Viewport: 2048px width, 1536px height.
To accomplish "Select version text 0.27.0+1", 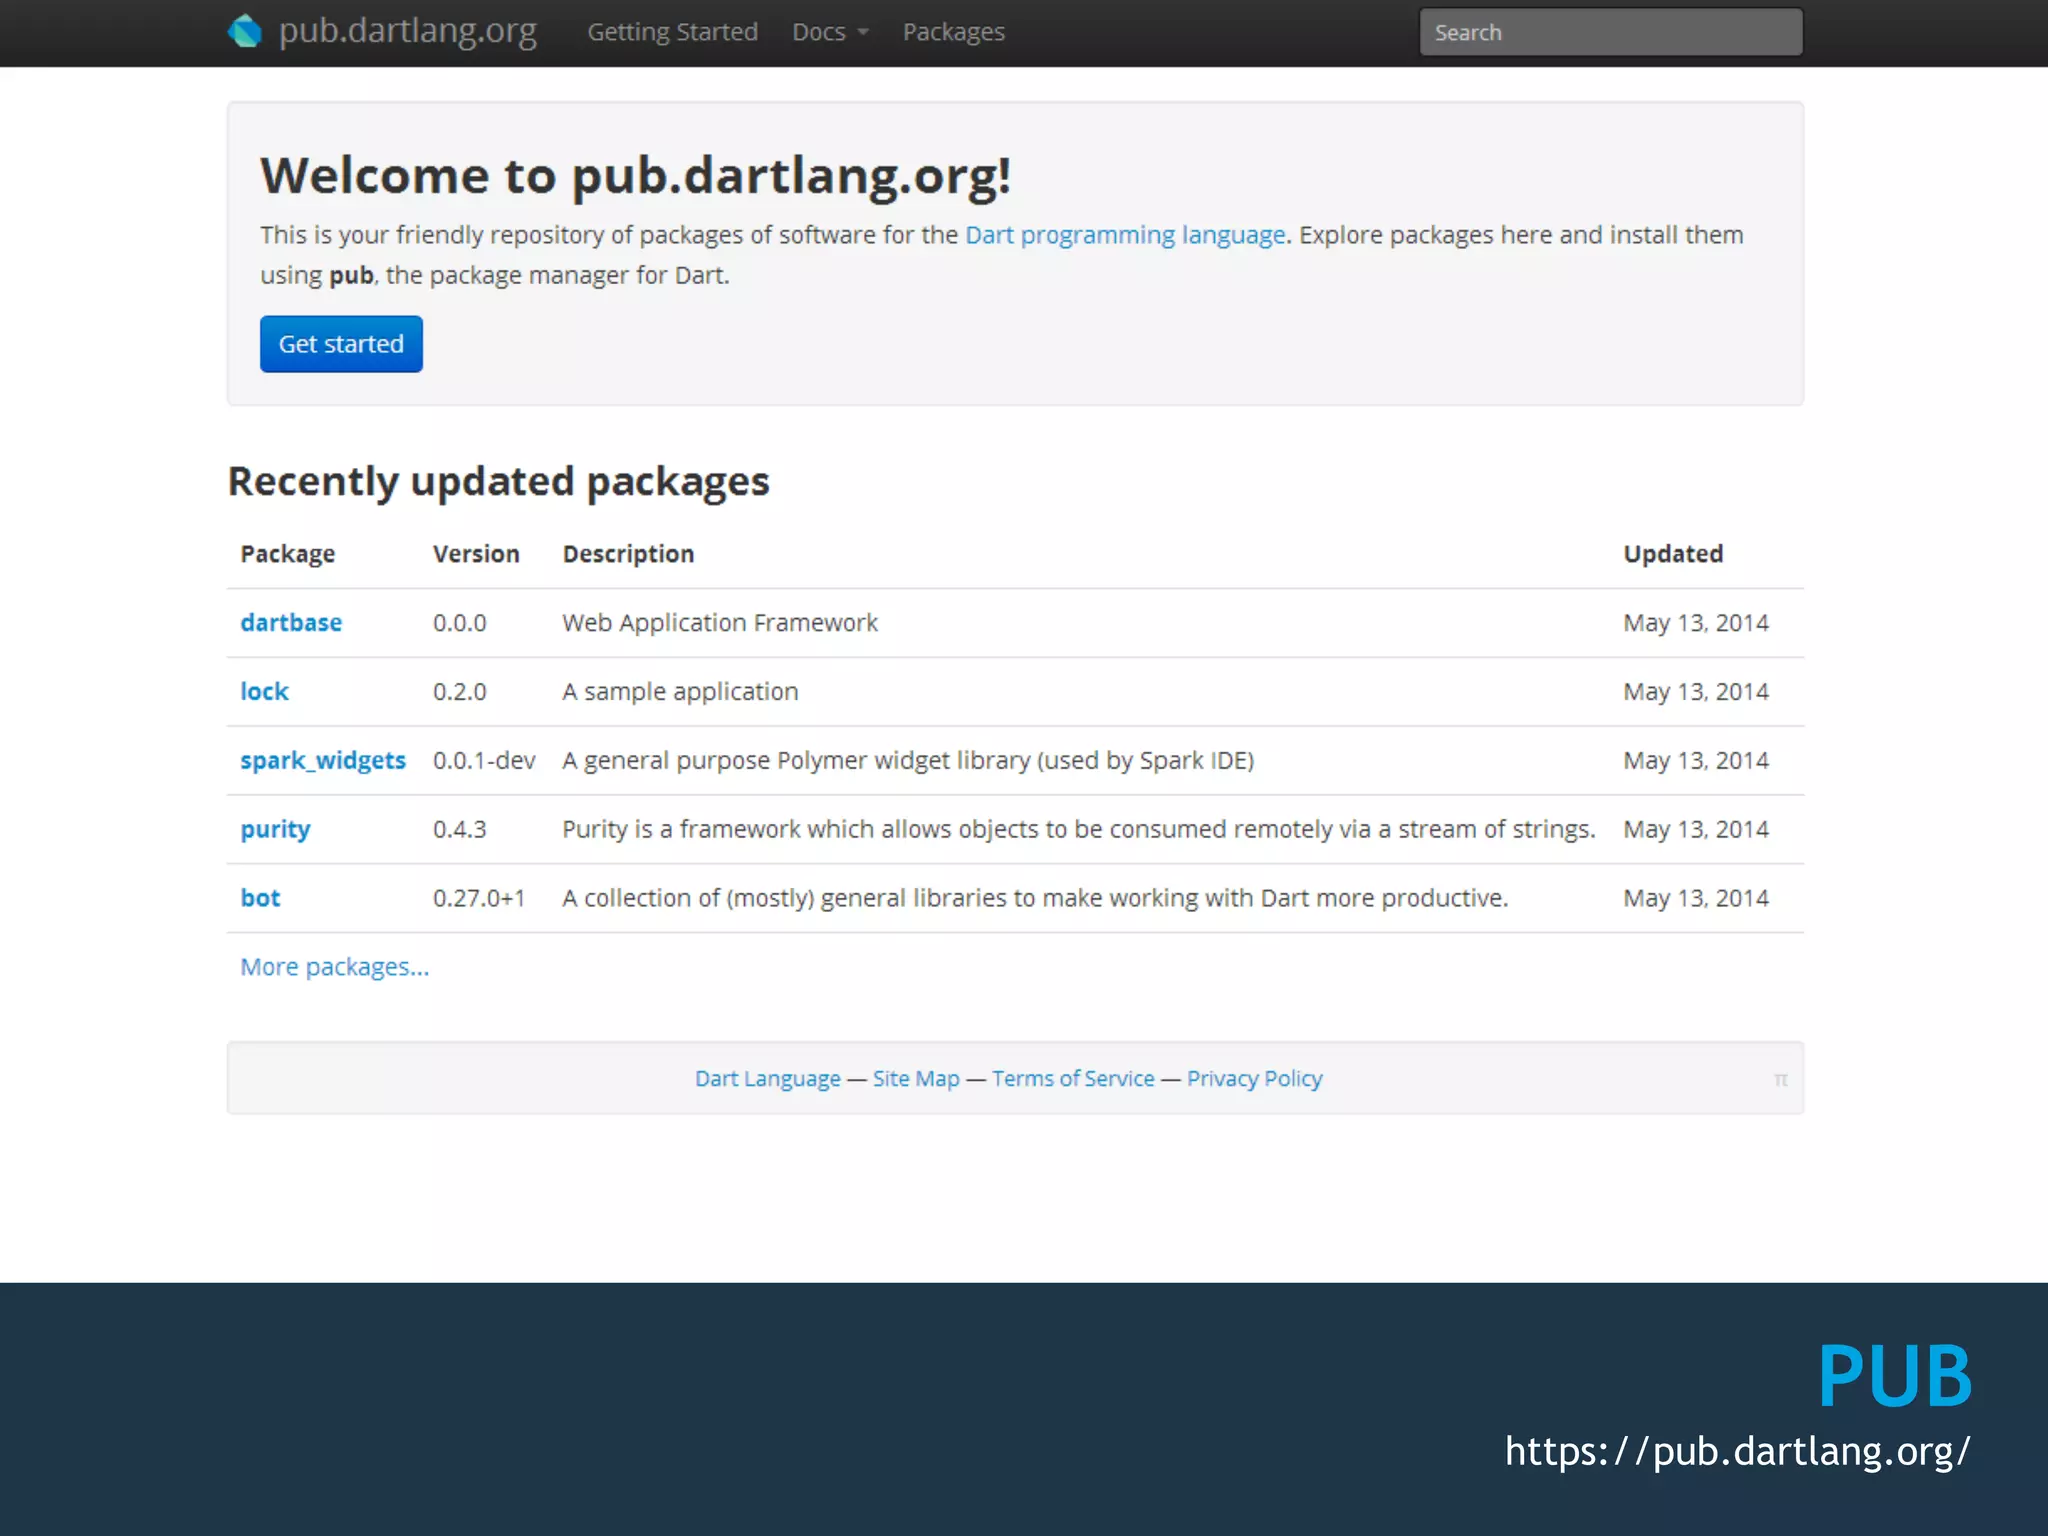I will tap(478, 898).
